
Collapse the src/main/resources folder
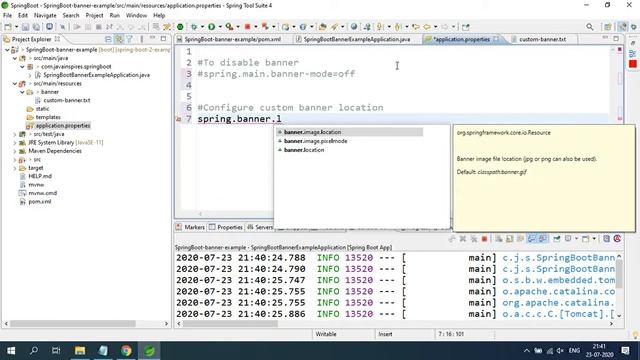pyautogui.click(x=15, y=84)
